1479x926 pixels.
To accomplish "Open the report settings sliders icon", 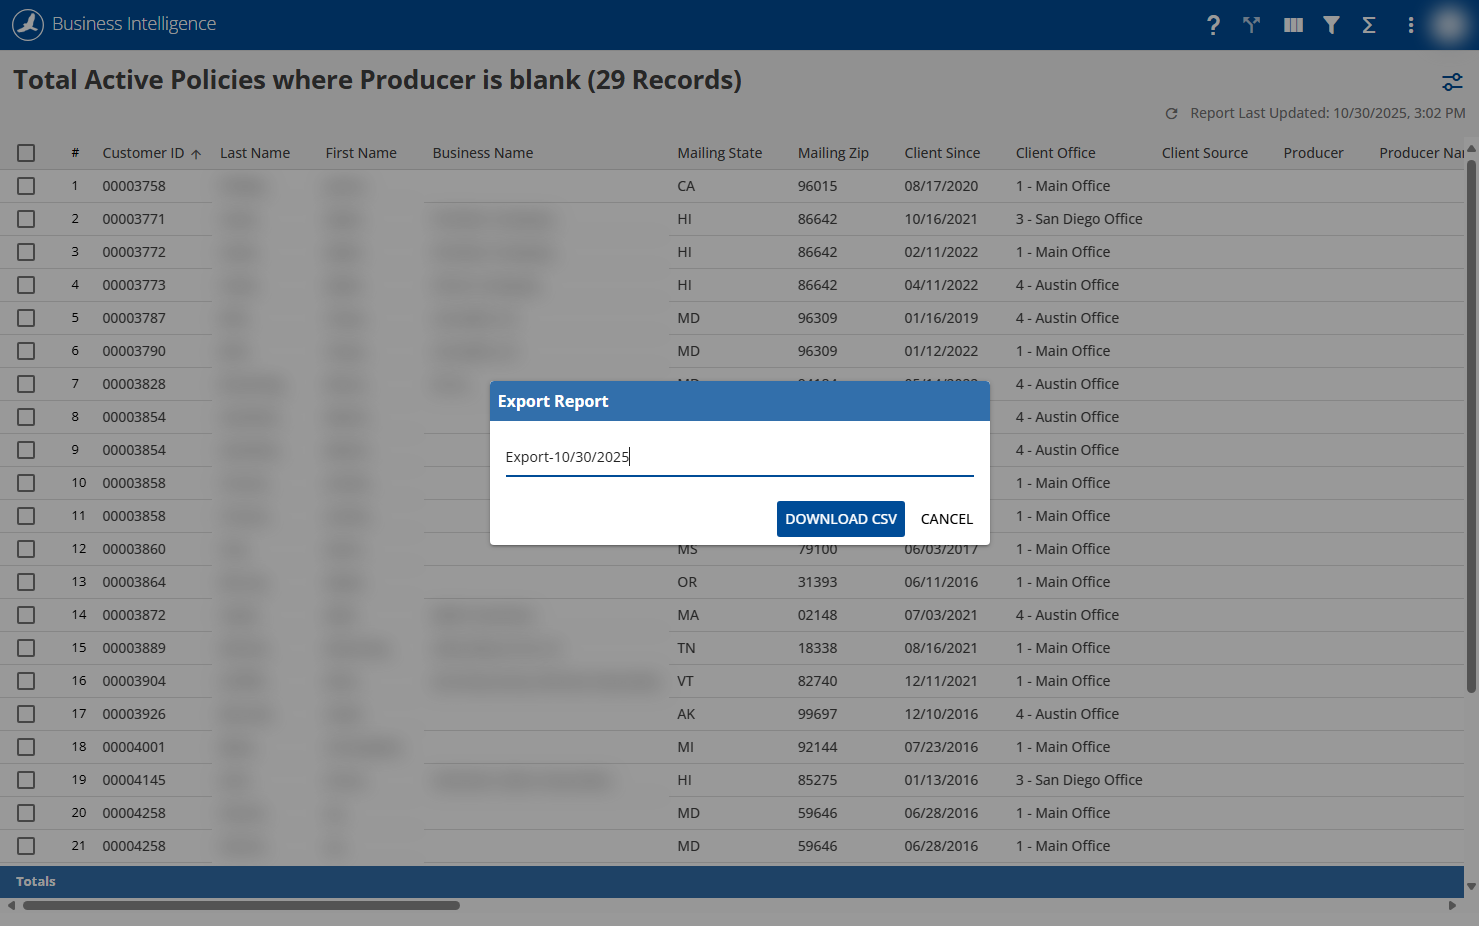I will click(1452, 82).
